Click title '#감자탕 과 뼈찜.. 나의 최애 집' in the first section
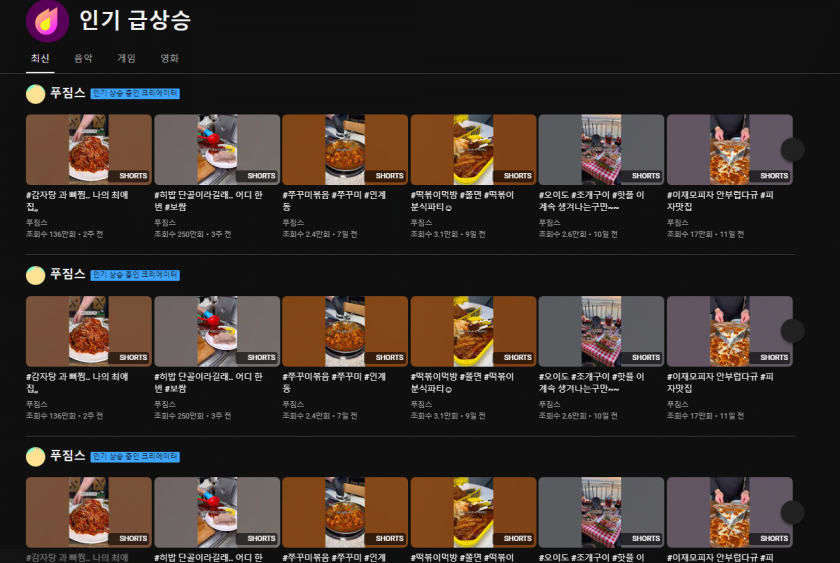 point(77,201)
